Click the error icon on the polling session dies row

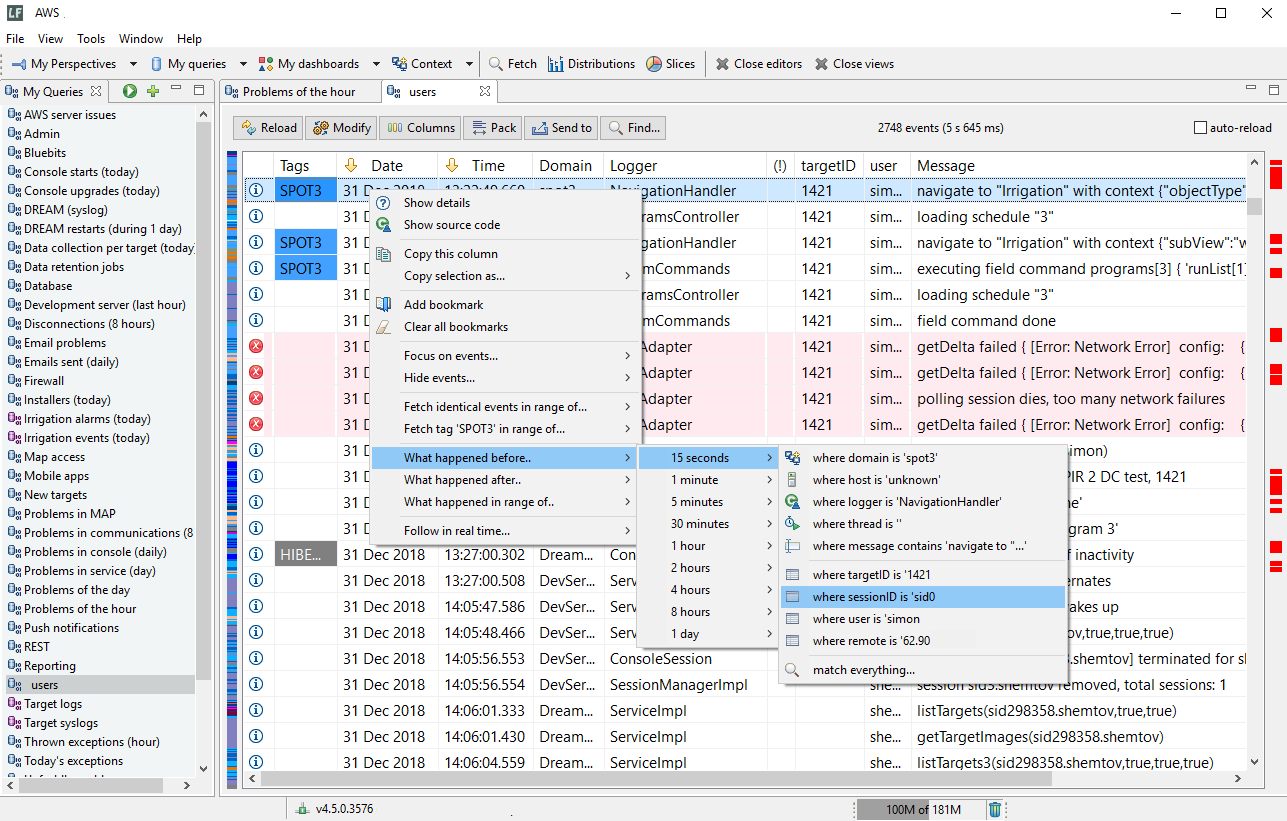point(256,398)
